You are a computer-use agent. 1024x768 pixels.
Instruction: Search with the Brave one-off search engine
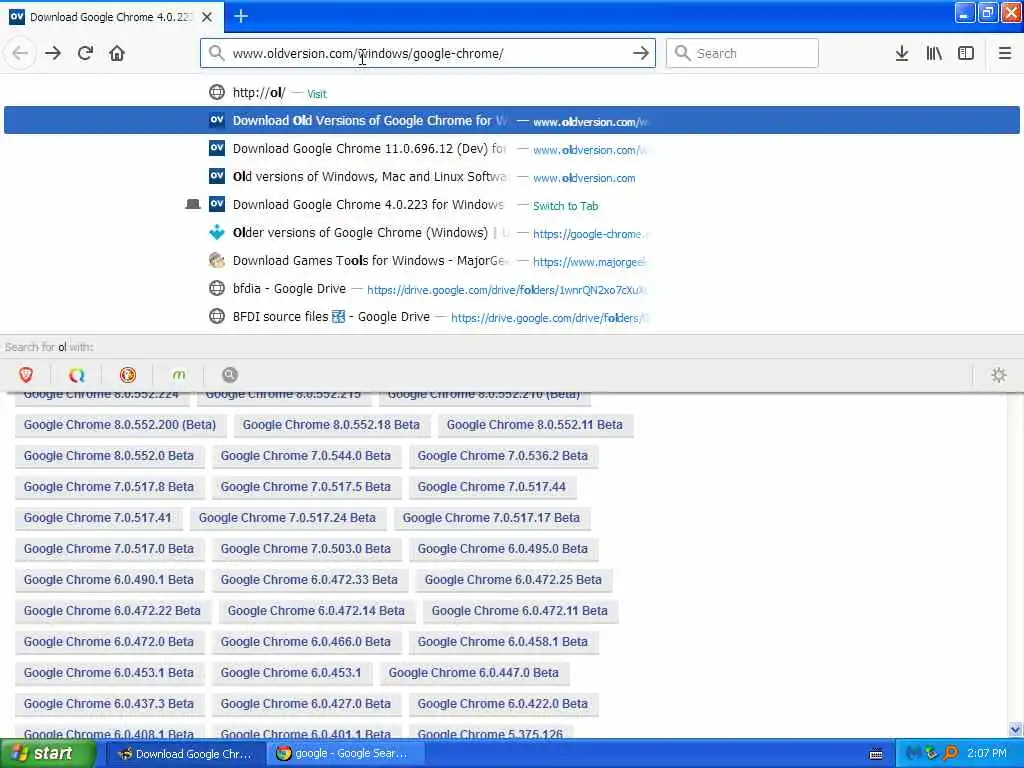point(26,375)
